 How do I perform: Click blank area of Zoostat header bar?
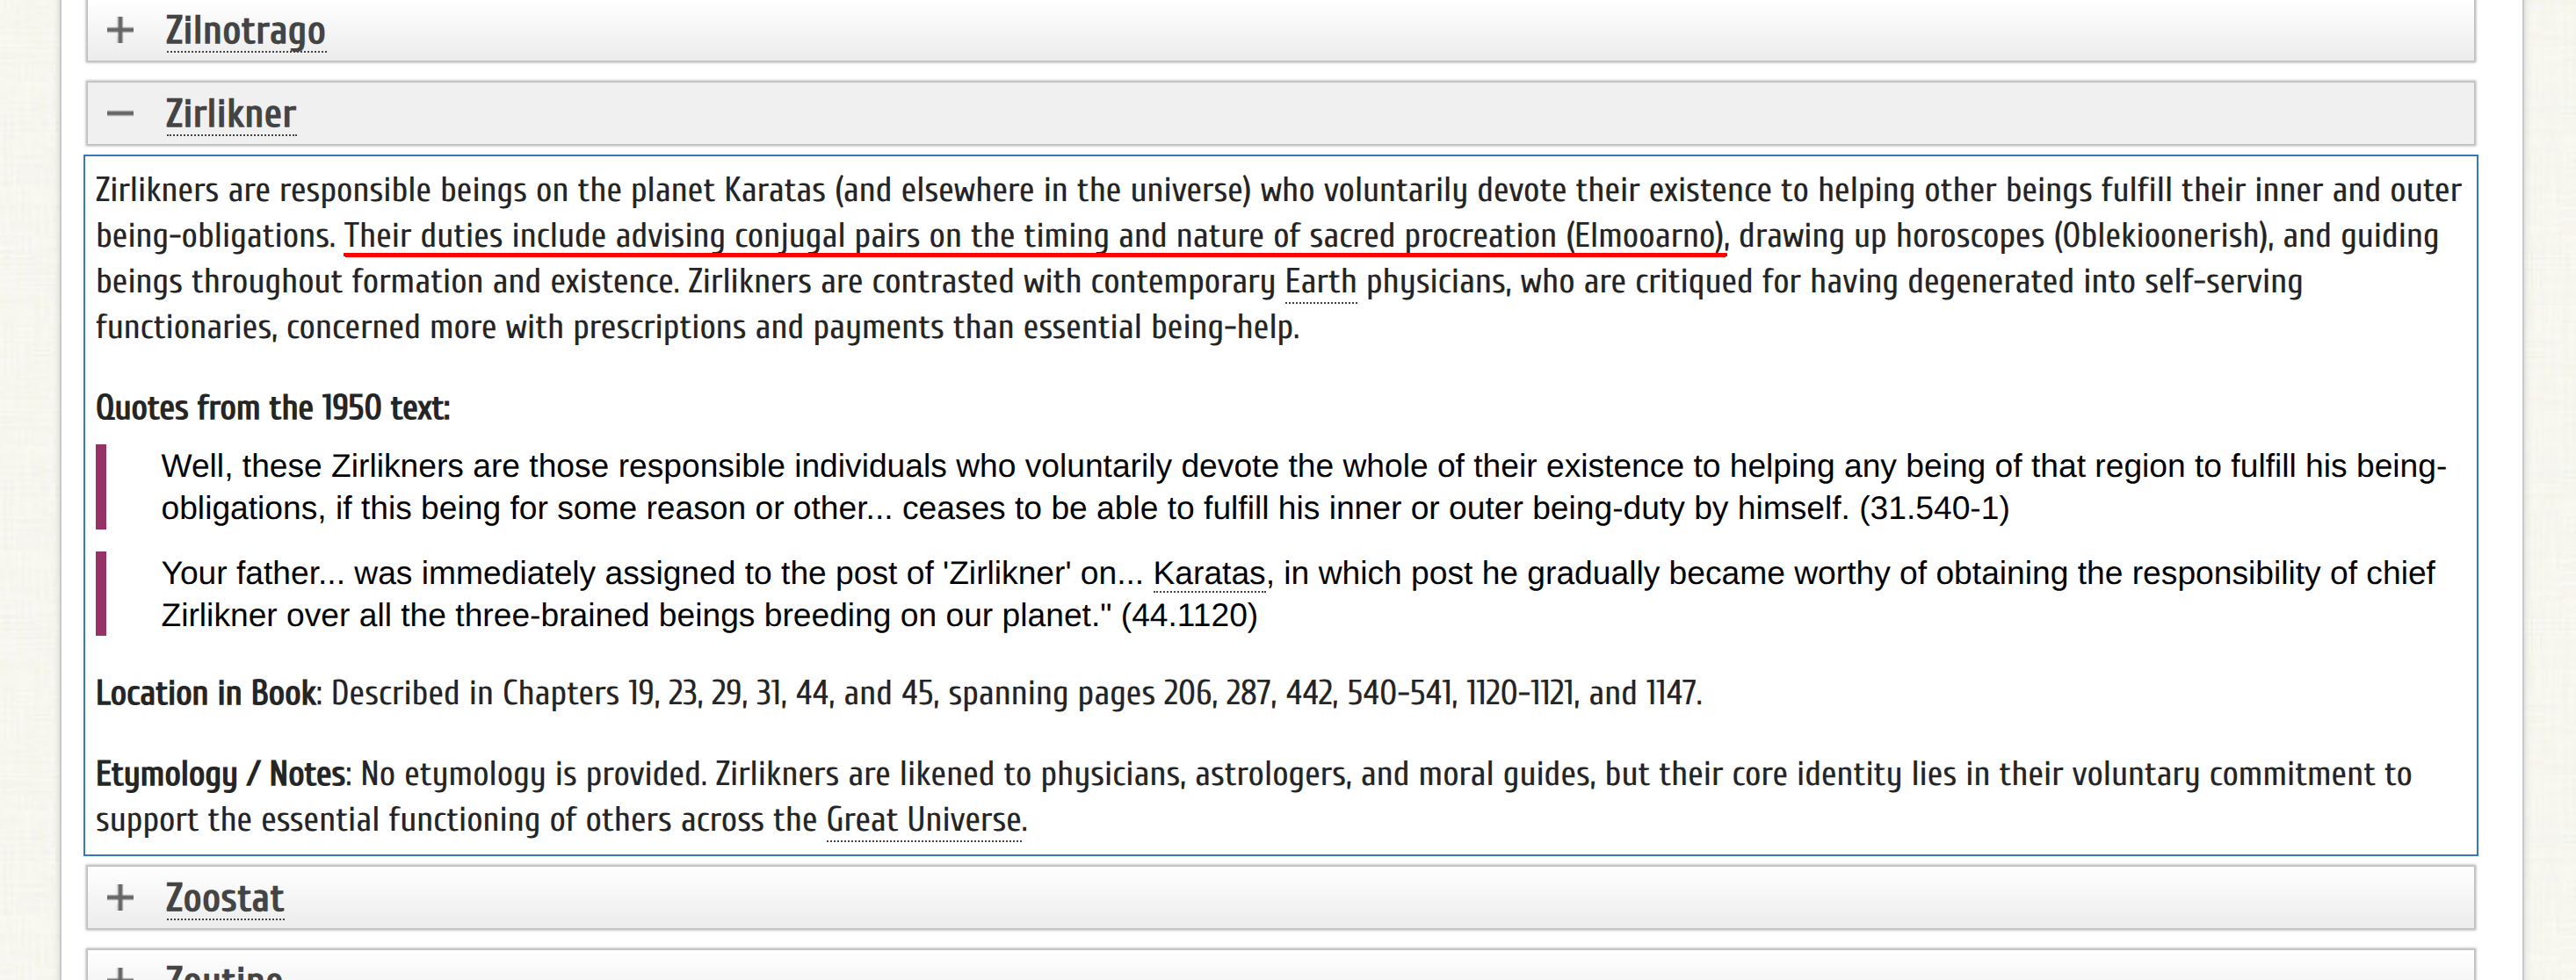pos(1400,898)
